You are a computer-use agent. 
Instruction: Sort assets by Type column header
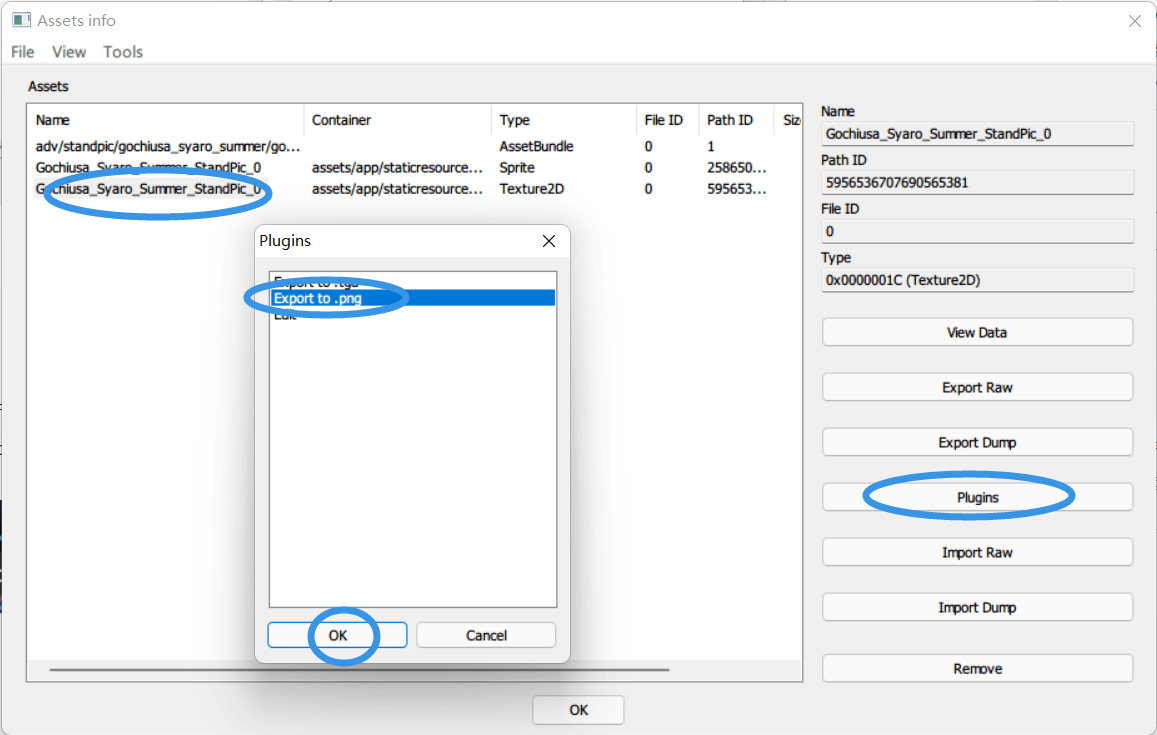563,120
